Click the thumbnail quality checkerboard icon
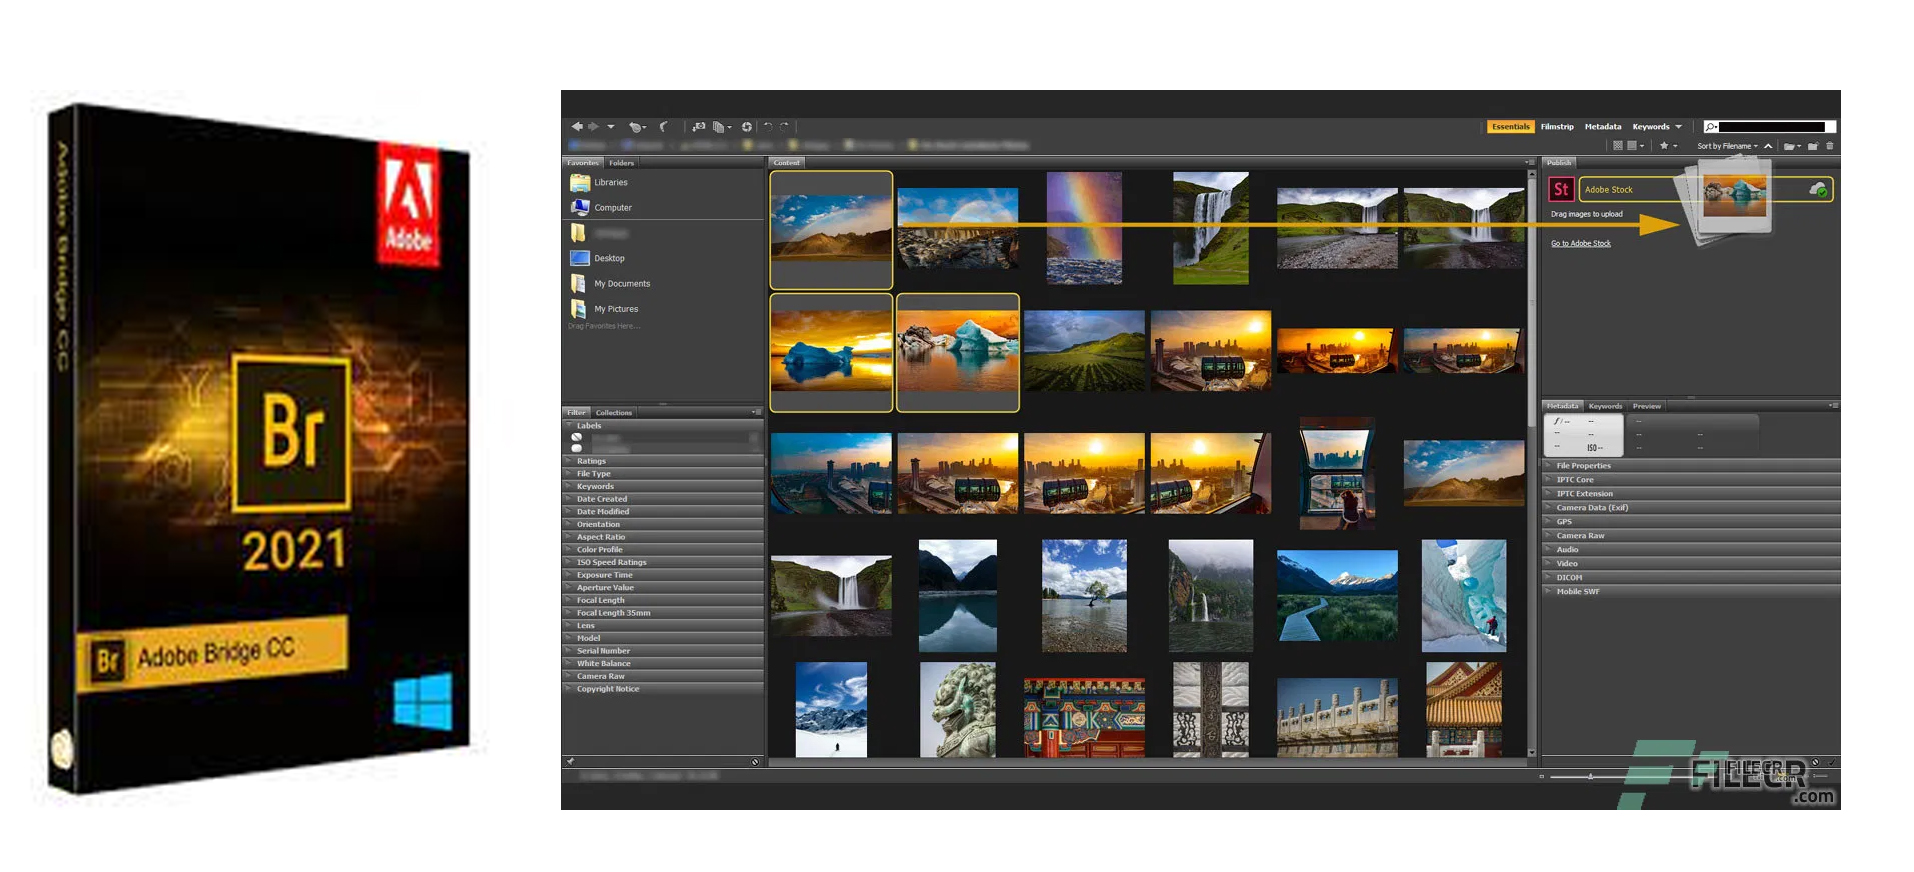 pos(1618,146)
